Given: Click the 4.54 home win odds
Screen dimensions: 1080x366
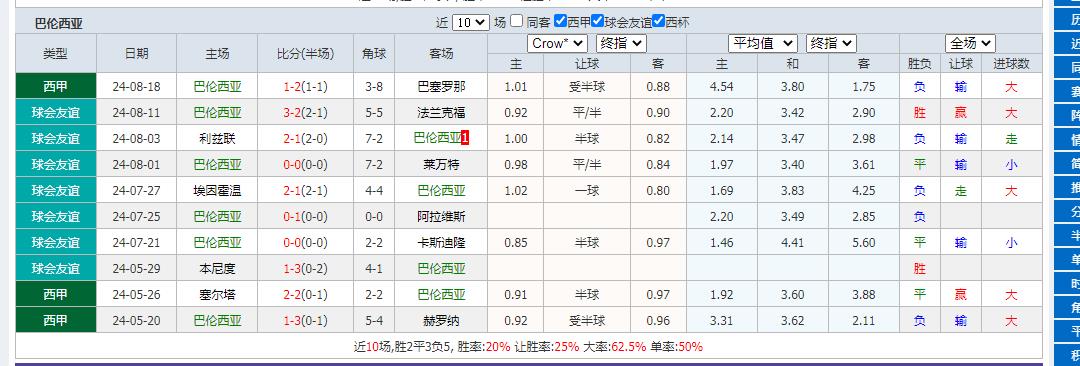Looking at the screenshot, I should (x=722, y=87).
